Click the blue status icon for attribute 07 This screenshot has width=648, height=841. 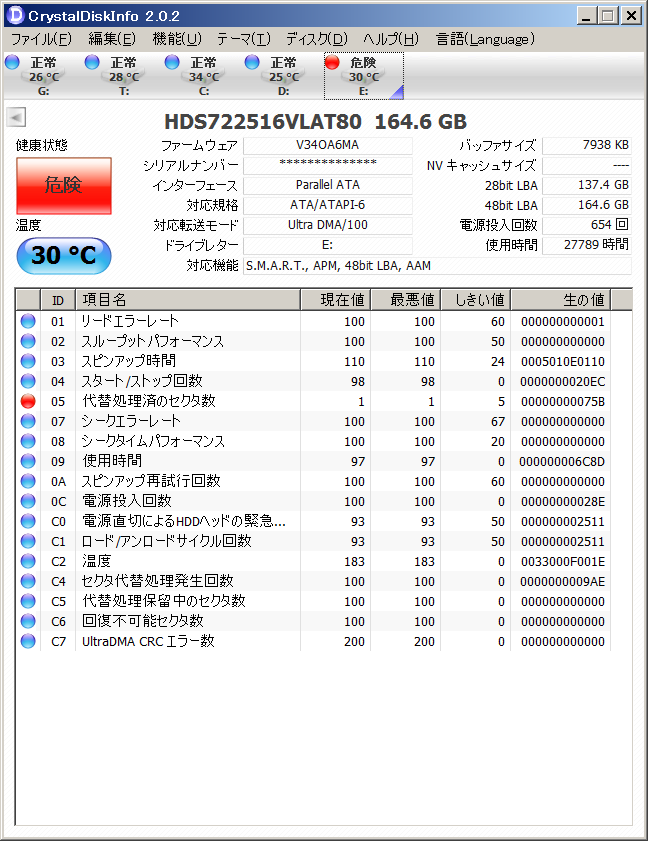point(28,420)
